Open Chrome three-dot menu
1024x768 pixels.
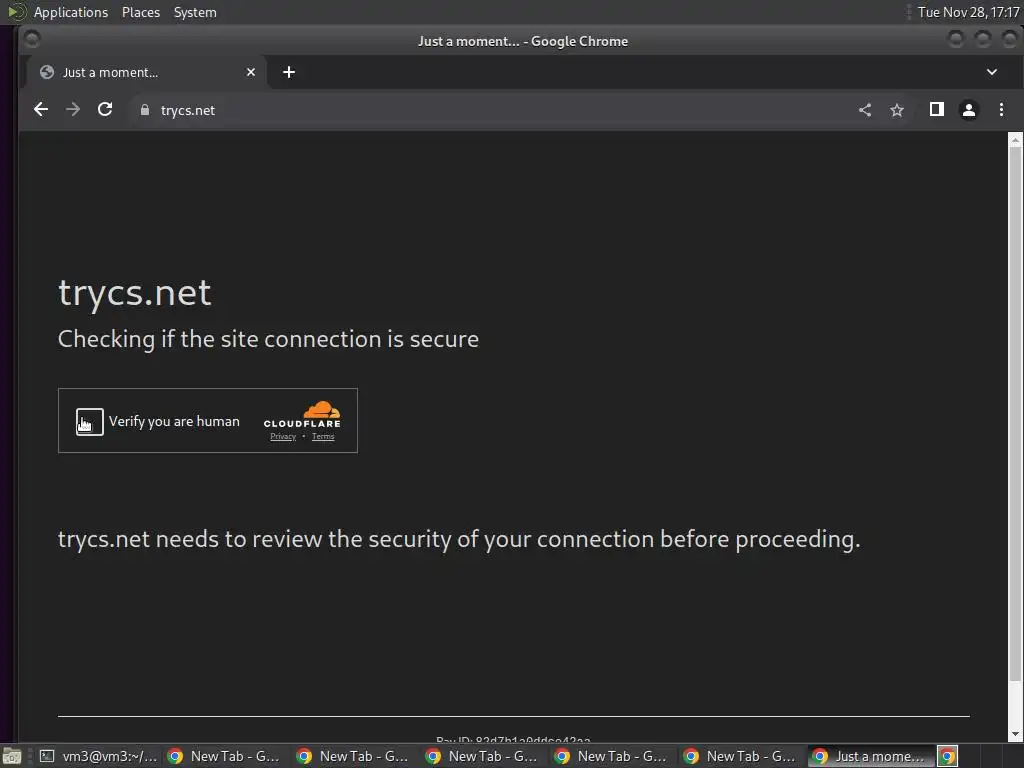point(1001,110)
